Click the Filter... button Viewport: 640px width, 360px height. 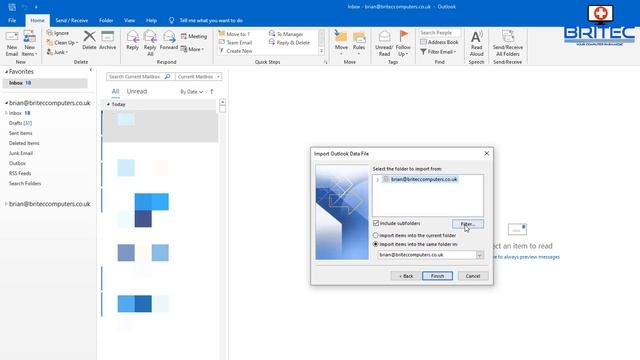pyautogui.click(x=468, y=224)
